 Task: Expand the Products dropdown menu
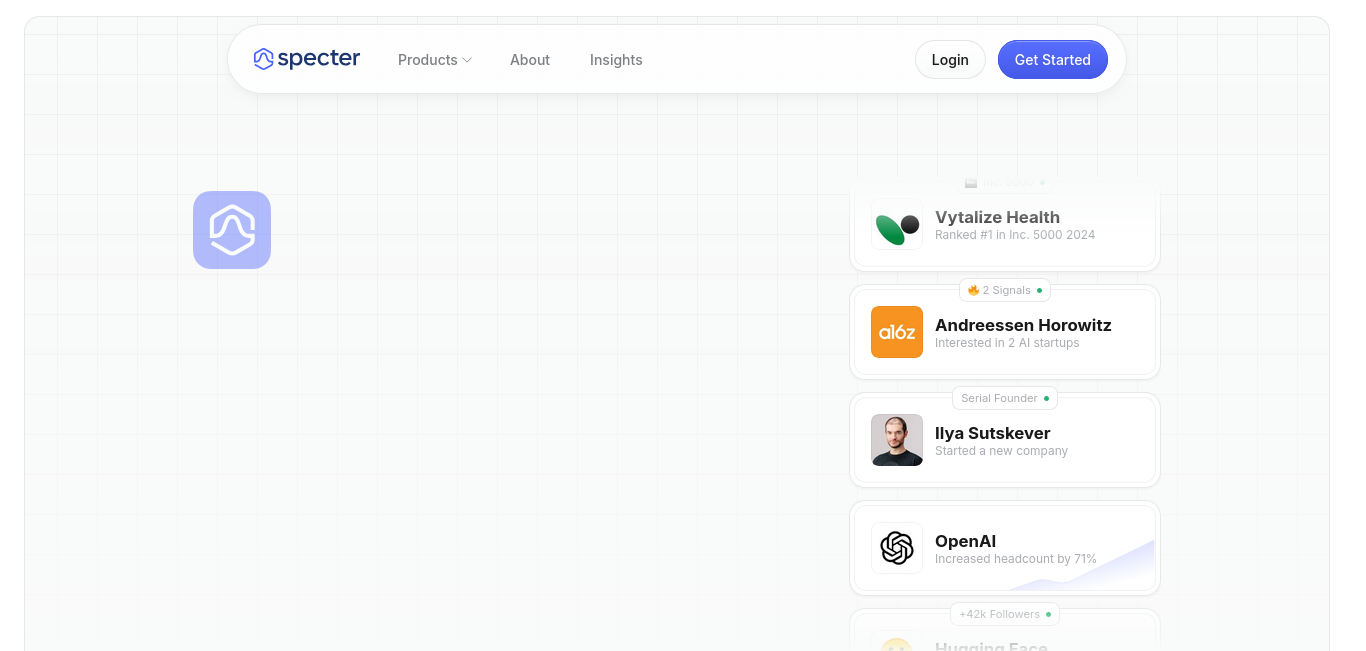click(435, 60)
